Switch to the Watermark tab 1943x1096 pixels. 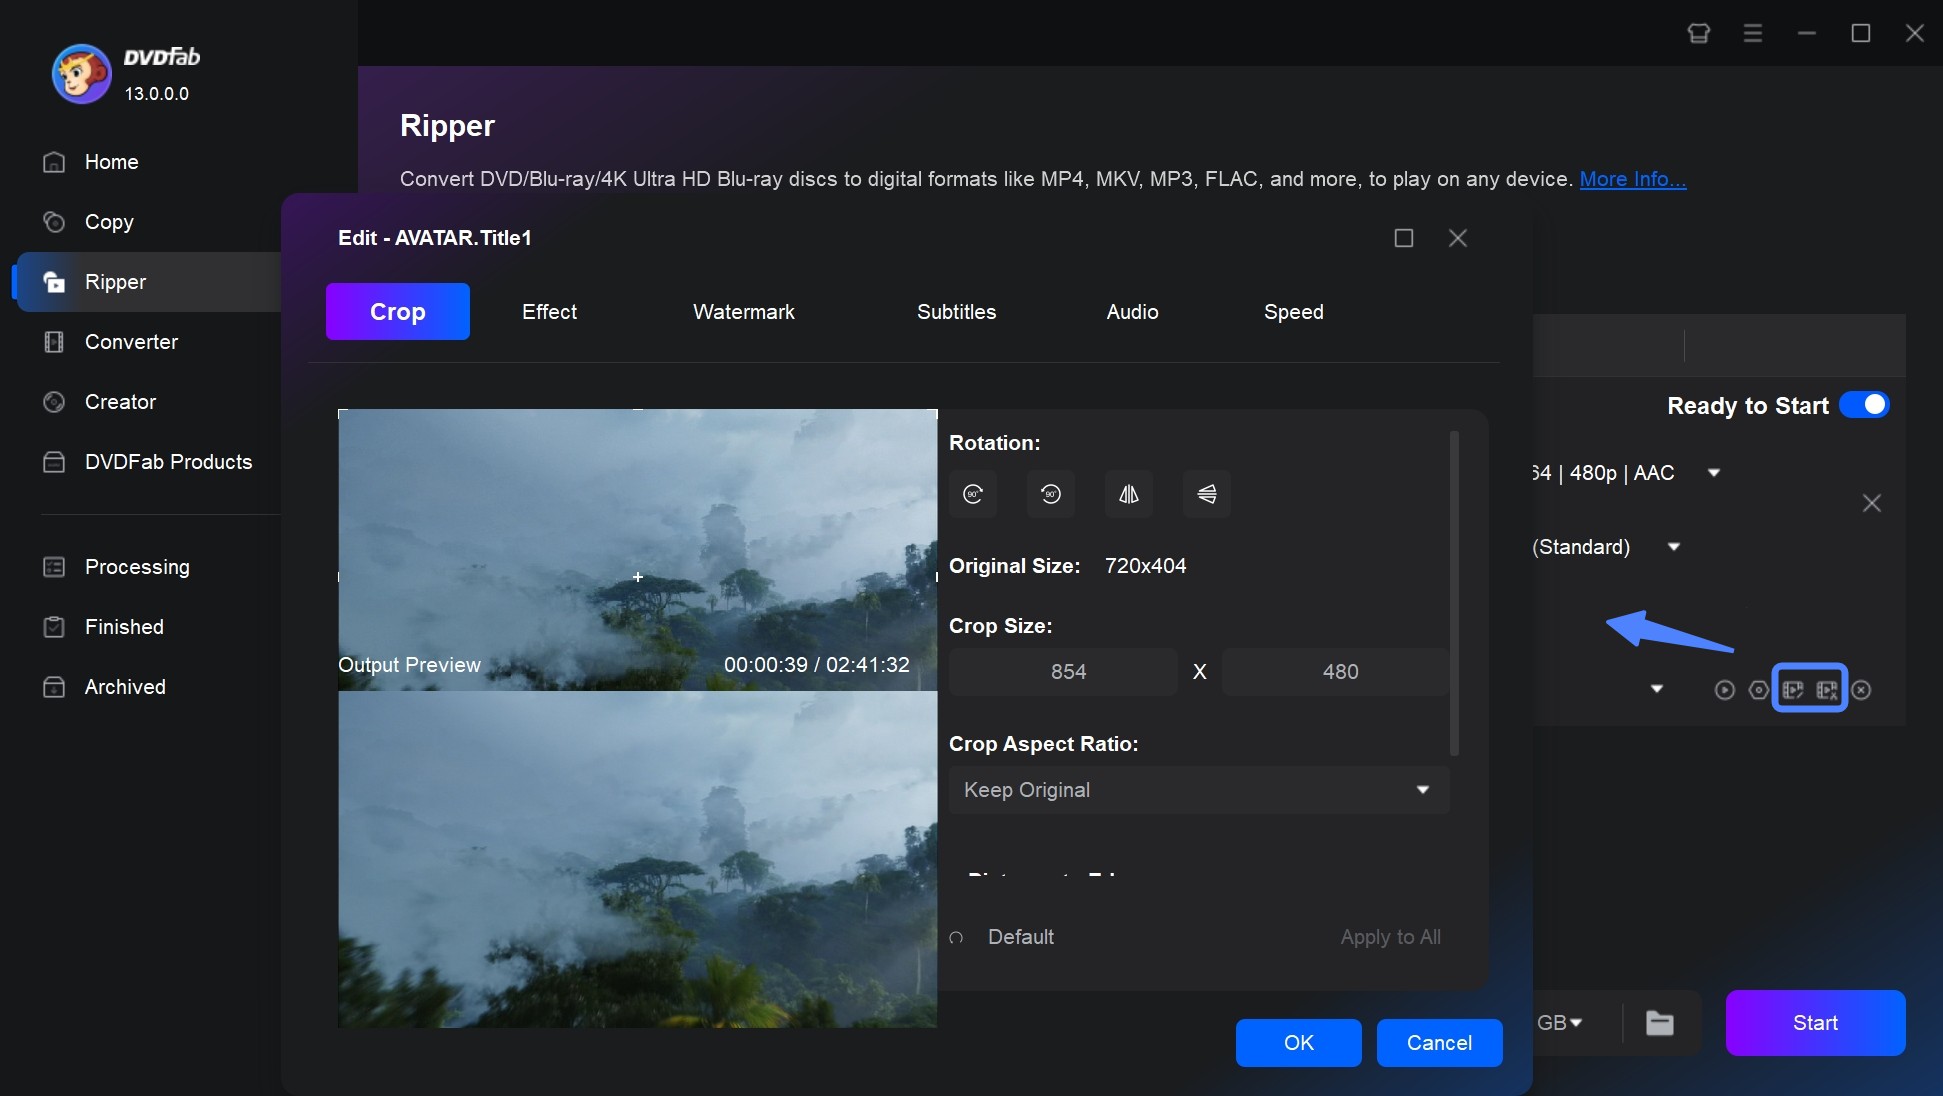pyautogui.click(x=743, y=310)
